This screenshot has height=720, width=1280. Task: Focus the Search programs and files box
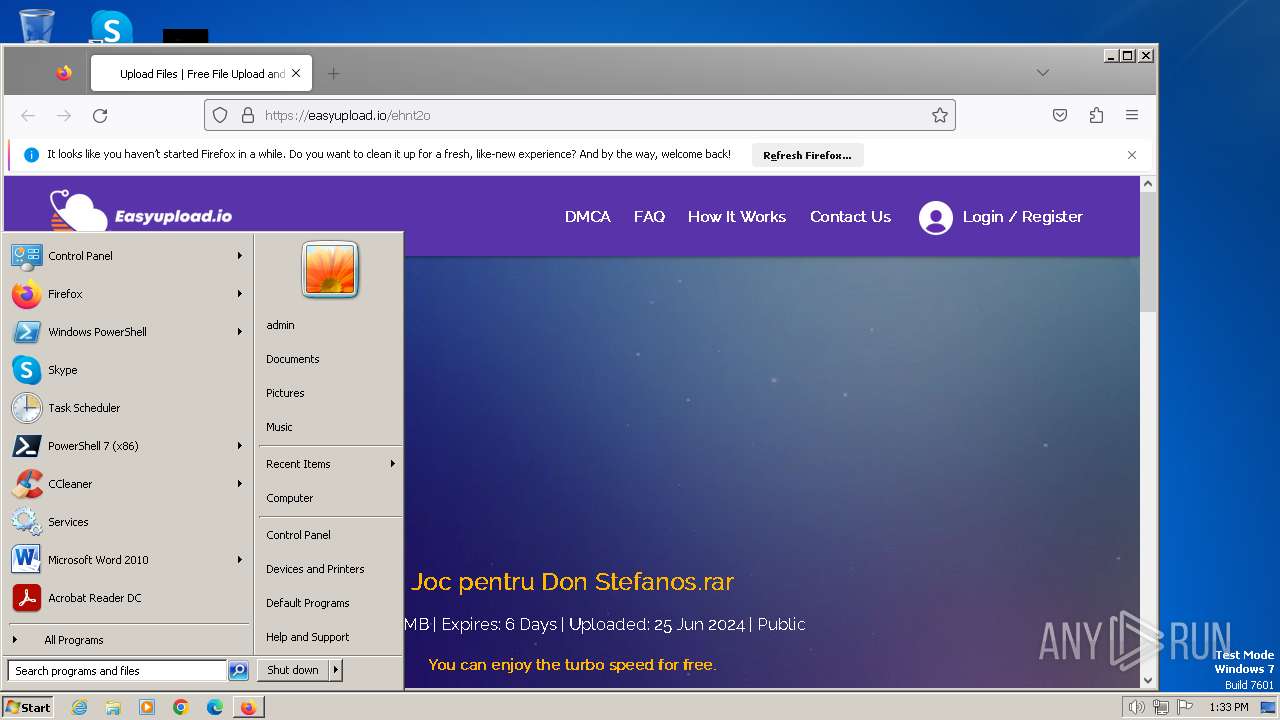point(117,671)
